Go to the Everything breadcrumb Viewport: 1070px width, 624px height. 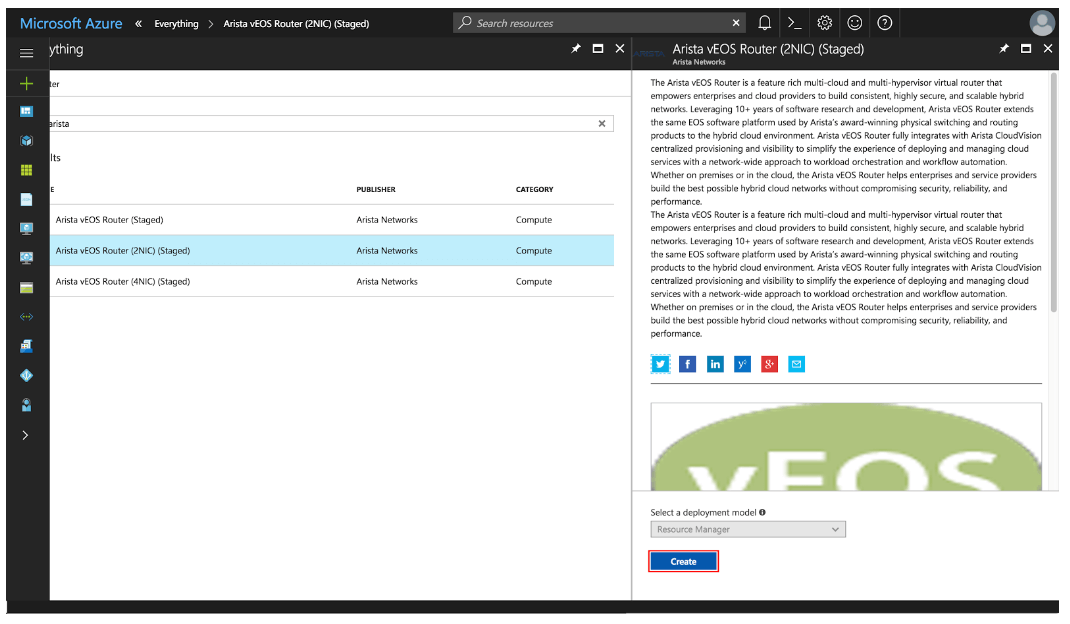coord(176,24)
